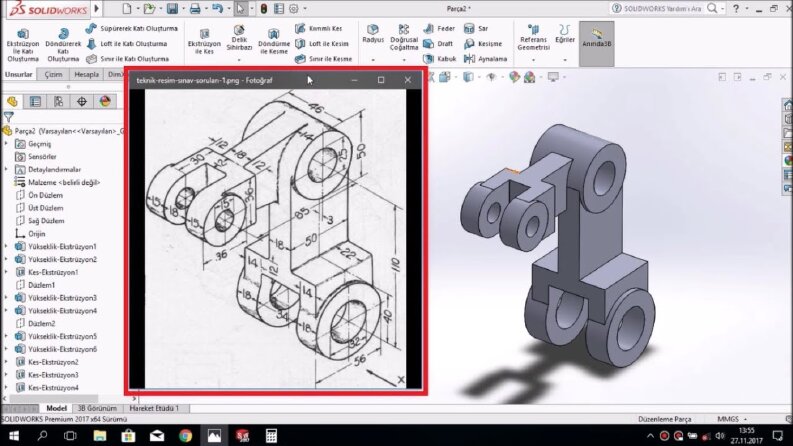Switch to Çizim ribbon tab
This screenshot has height=446, width=793.
[53, 74]
